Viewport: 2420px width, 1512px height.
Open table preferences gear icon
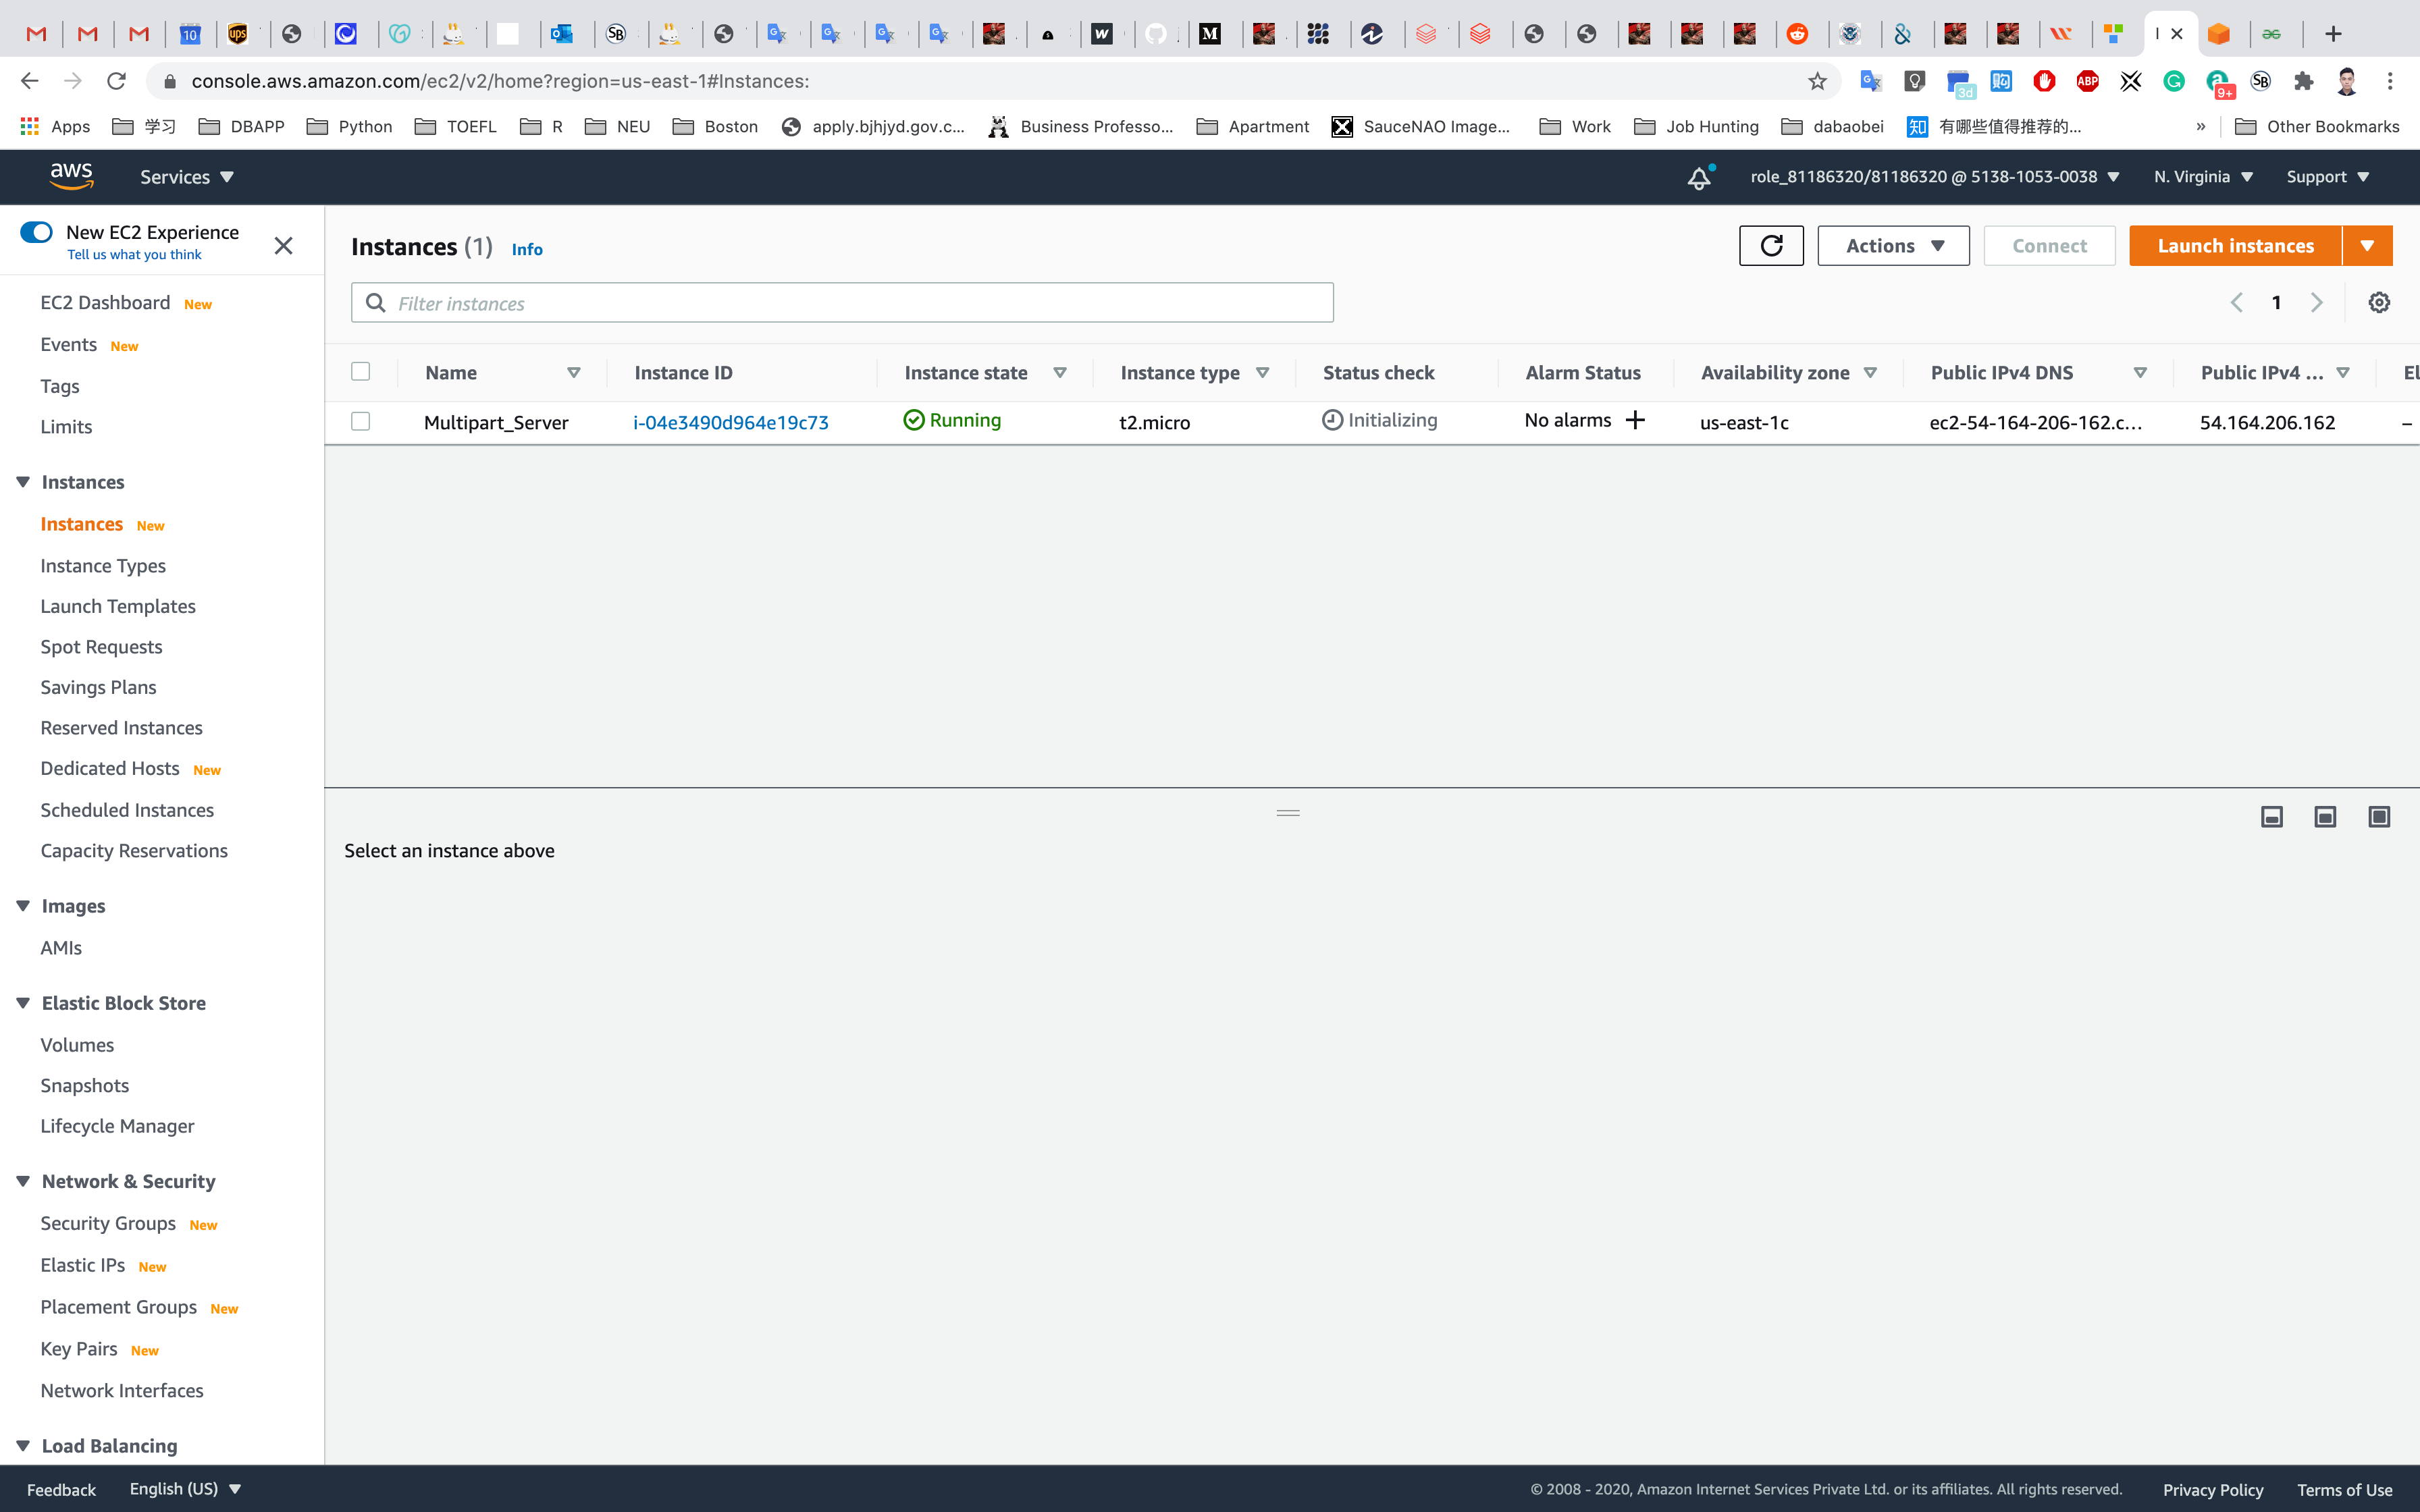coord(2378,303)
